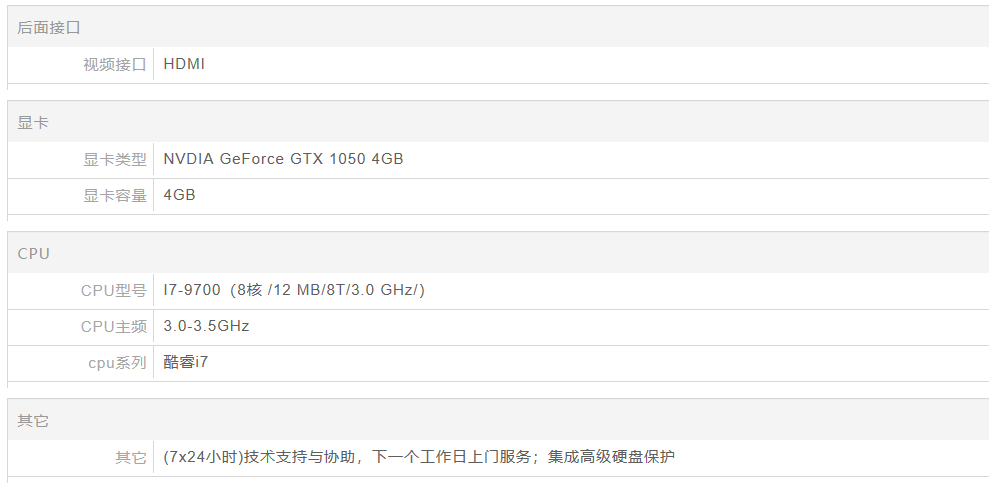Image resolution: width=996 pixels, height=484 pixels.
Task: Click the 显卡类型 label
Action: point(114,159)
